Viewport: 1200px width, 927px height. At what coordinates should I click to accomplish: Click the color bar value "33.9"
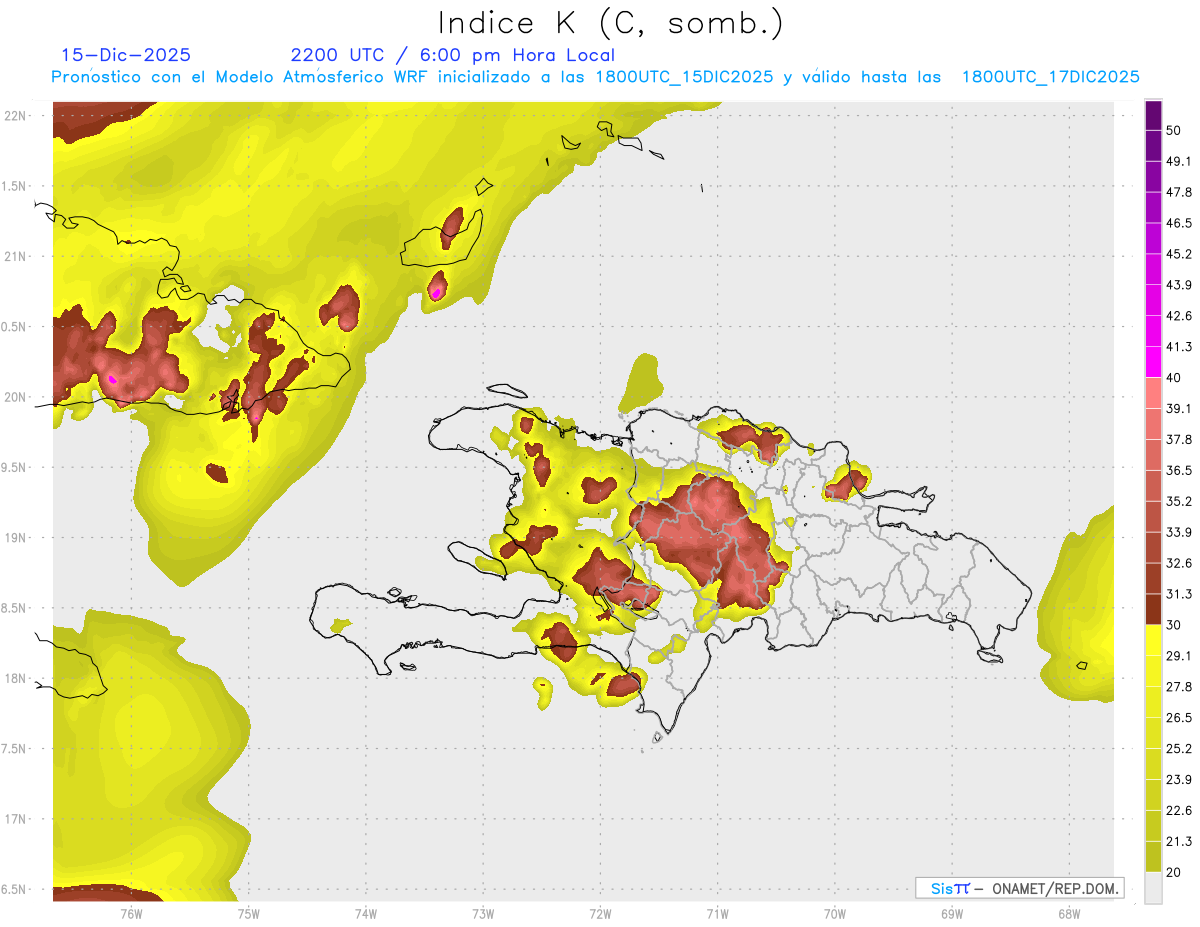coord(1179,532)
